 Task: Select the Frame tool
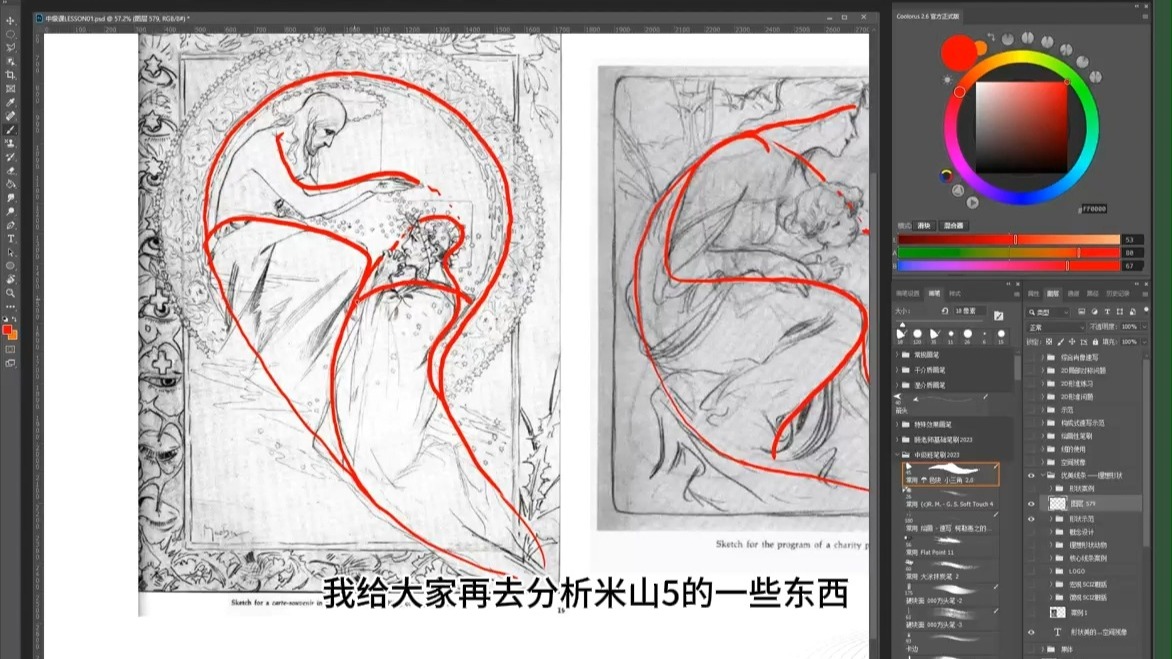point(10,89)
